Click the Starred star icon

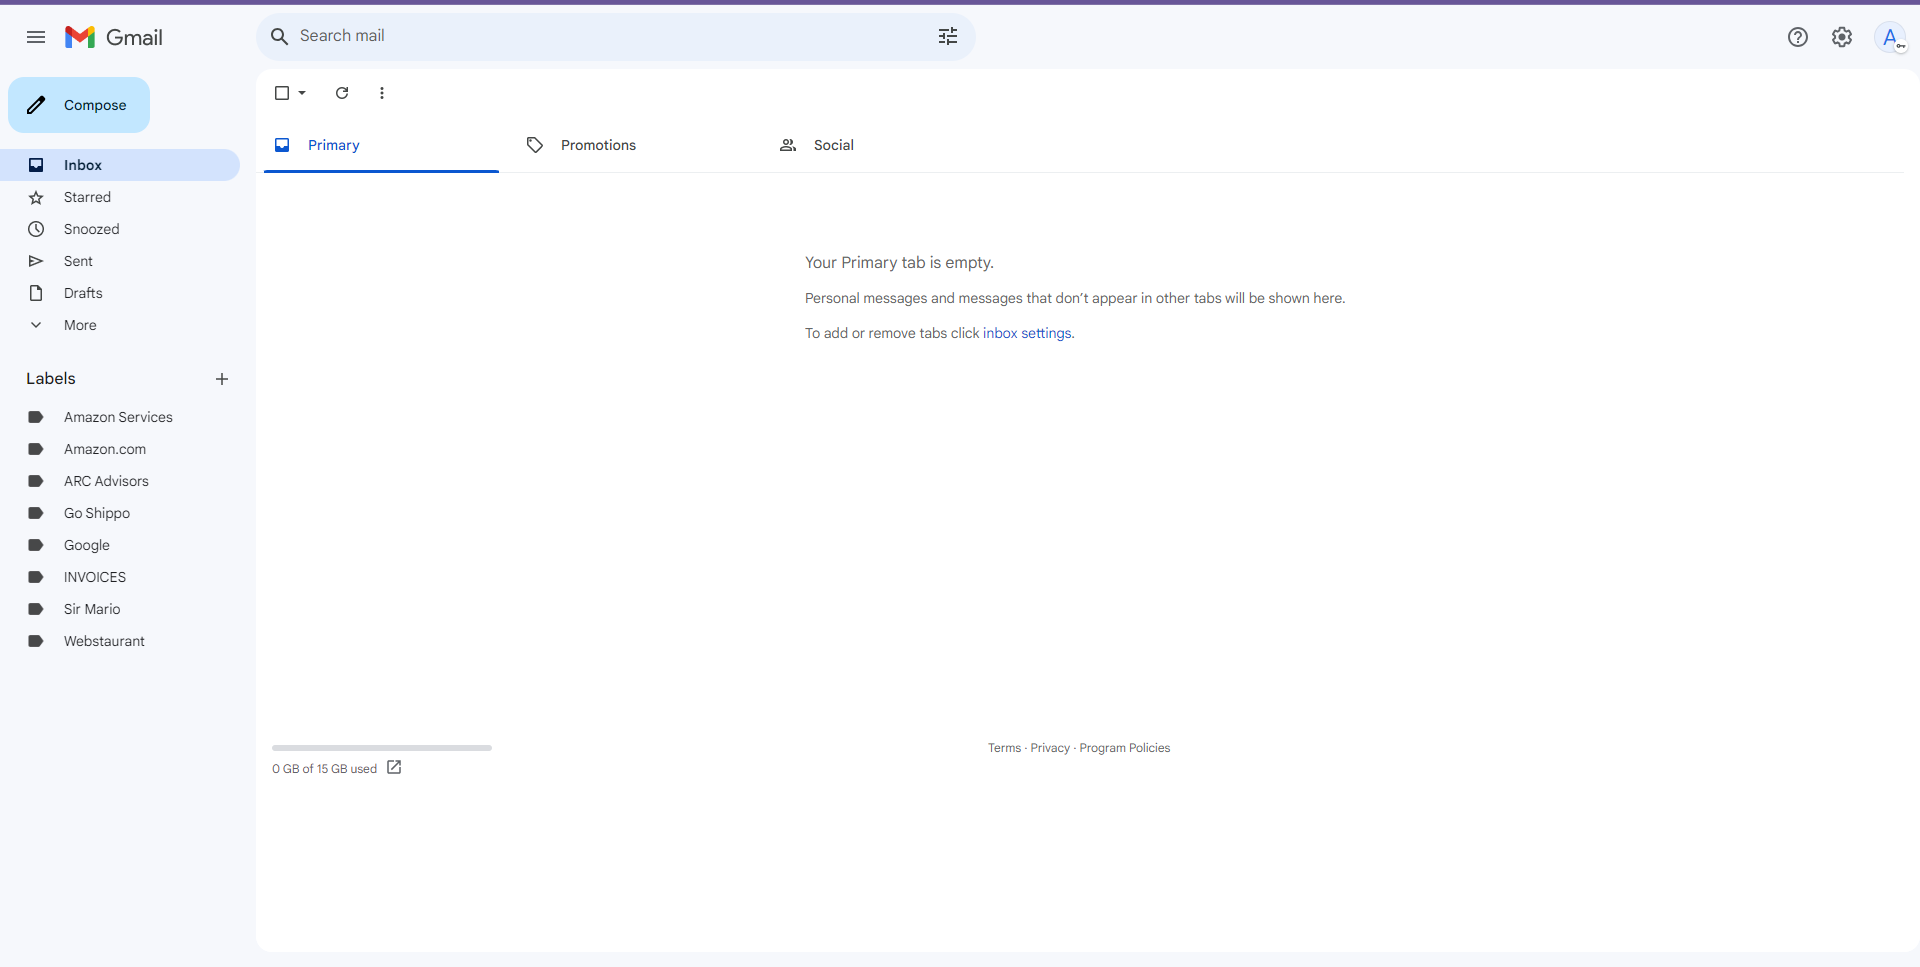coord(36,197)
